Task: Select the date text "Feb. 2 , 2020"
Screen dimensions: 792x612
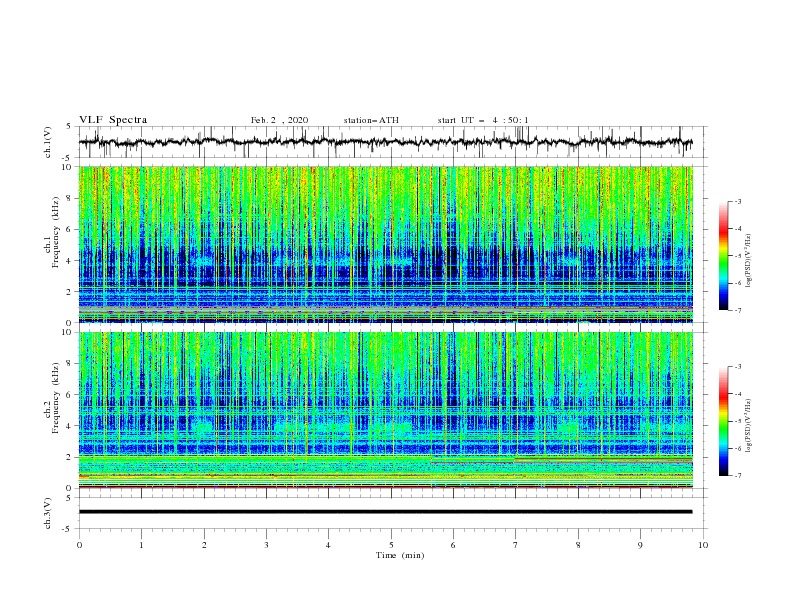Action: tap(279, 120)
